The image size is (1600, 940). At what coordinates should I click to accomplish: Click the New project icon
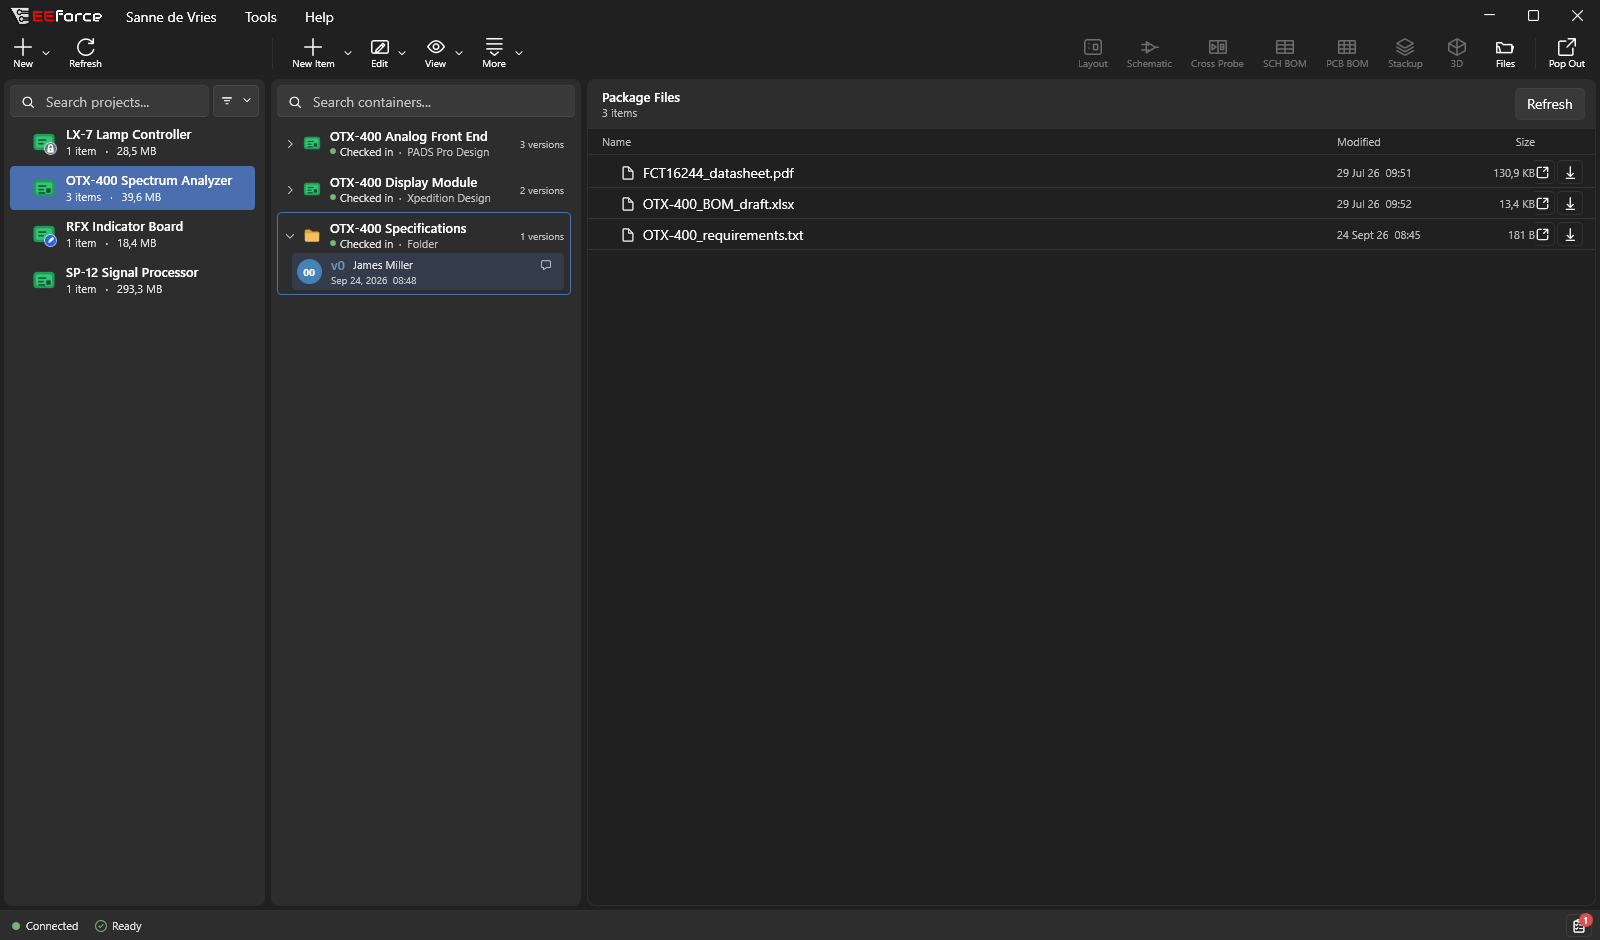click(x=23, y=47)
